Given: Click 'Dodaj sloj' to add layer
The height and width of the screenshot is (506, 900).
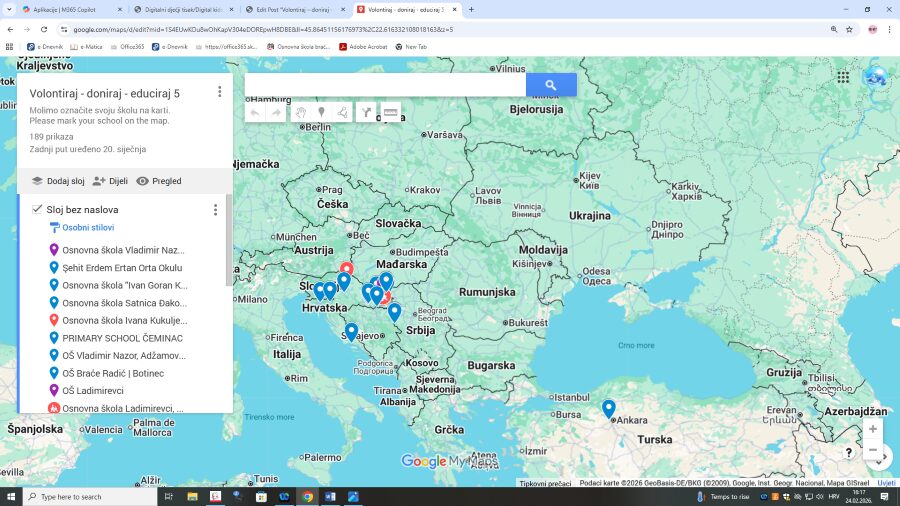Looking at the screenshot, I should 58,181.
